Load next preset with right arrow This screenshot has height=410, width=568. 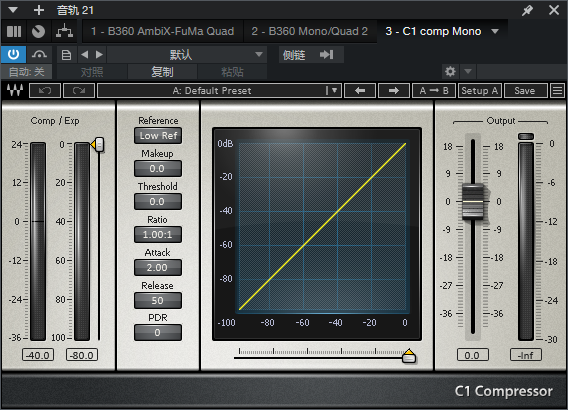click(x=394, y=91)
